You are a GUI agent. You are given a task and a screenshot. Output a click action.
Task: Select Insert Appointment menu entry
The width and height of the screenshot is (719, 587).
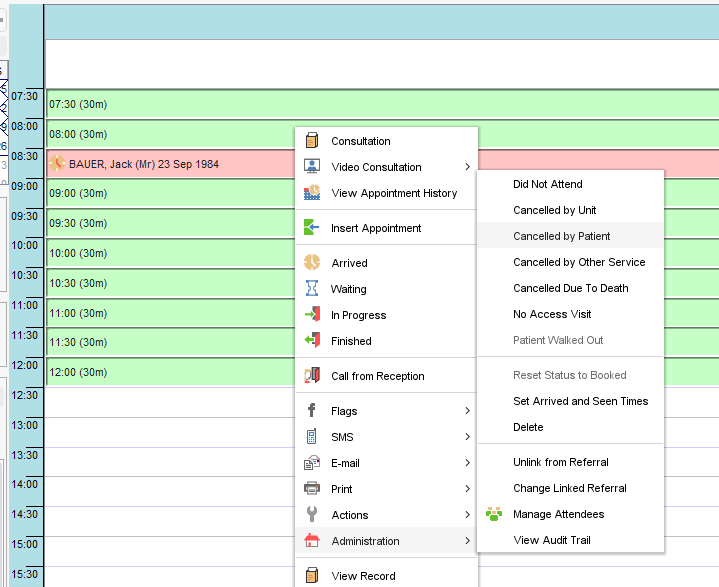click(x=387, y=228)
